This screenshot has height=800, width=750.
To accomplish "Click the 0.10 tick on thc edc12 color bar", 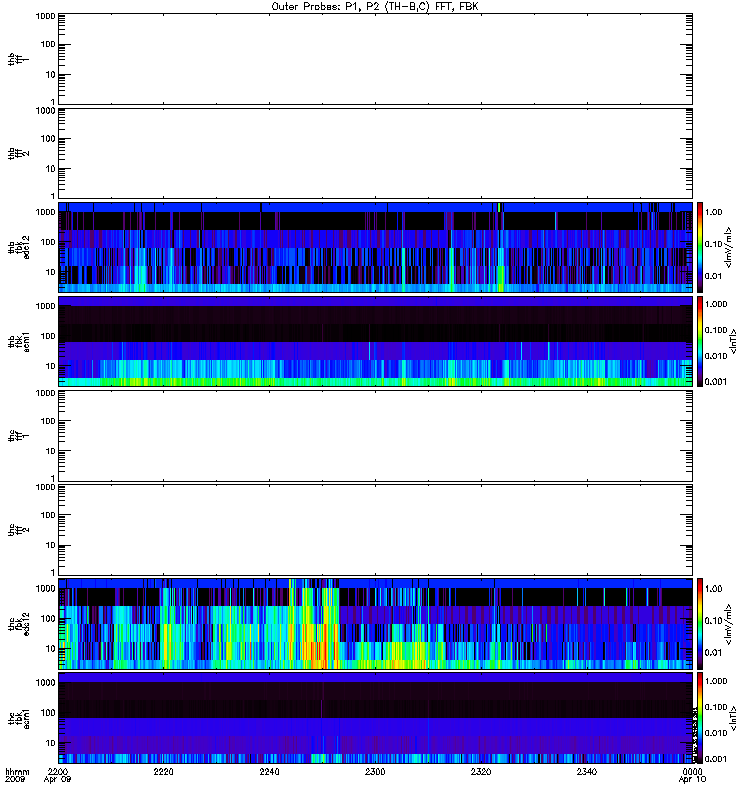I will coord(713,620).
